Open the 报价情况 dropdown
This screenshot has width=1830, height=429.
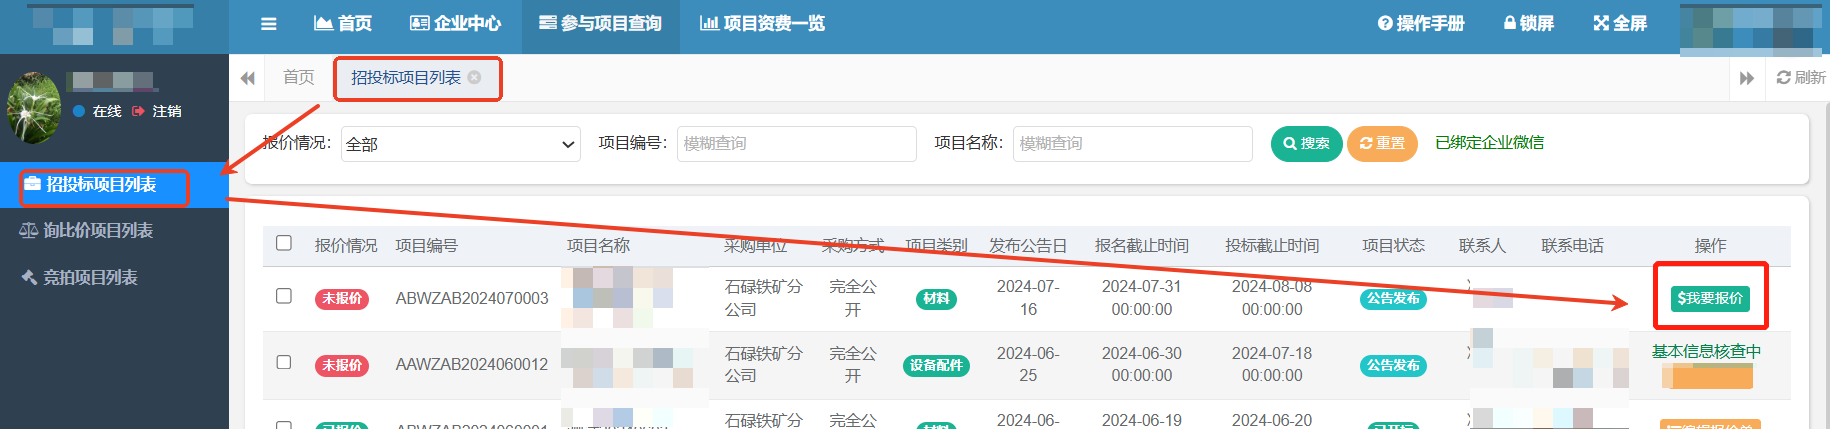[461, 144]
